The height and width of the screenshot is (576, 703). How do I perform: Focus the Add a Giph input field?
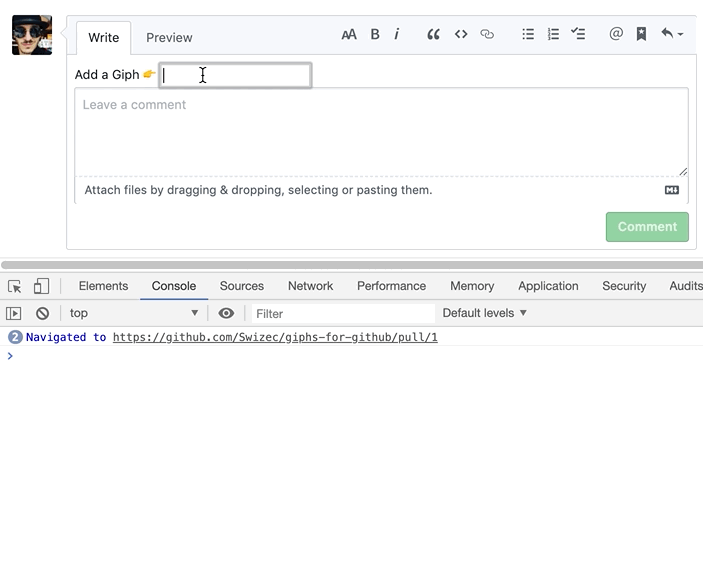235,75
